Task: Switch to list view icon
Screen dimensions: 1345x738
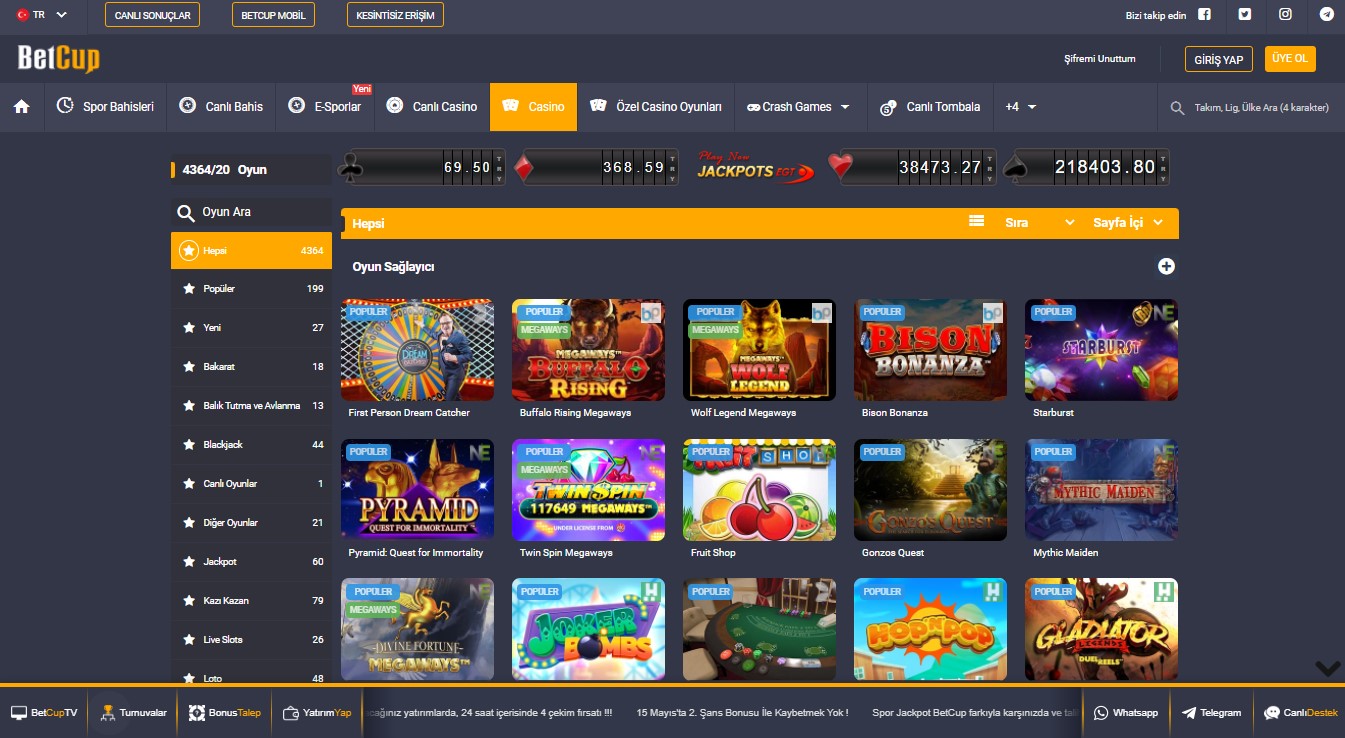Action: pyautogui.click(x=977, y=222)
